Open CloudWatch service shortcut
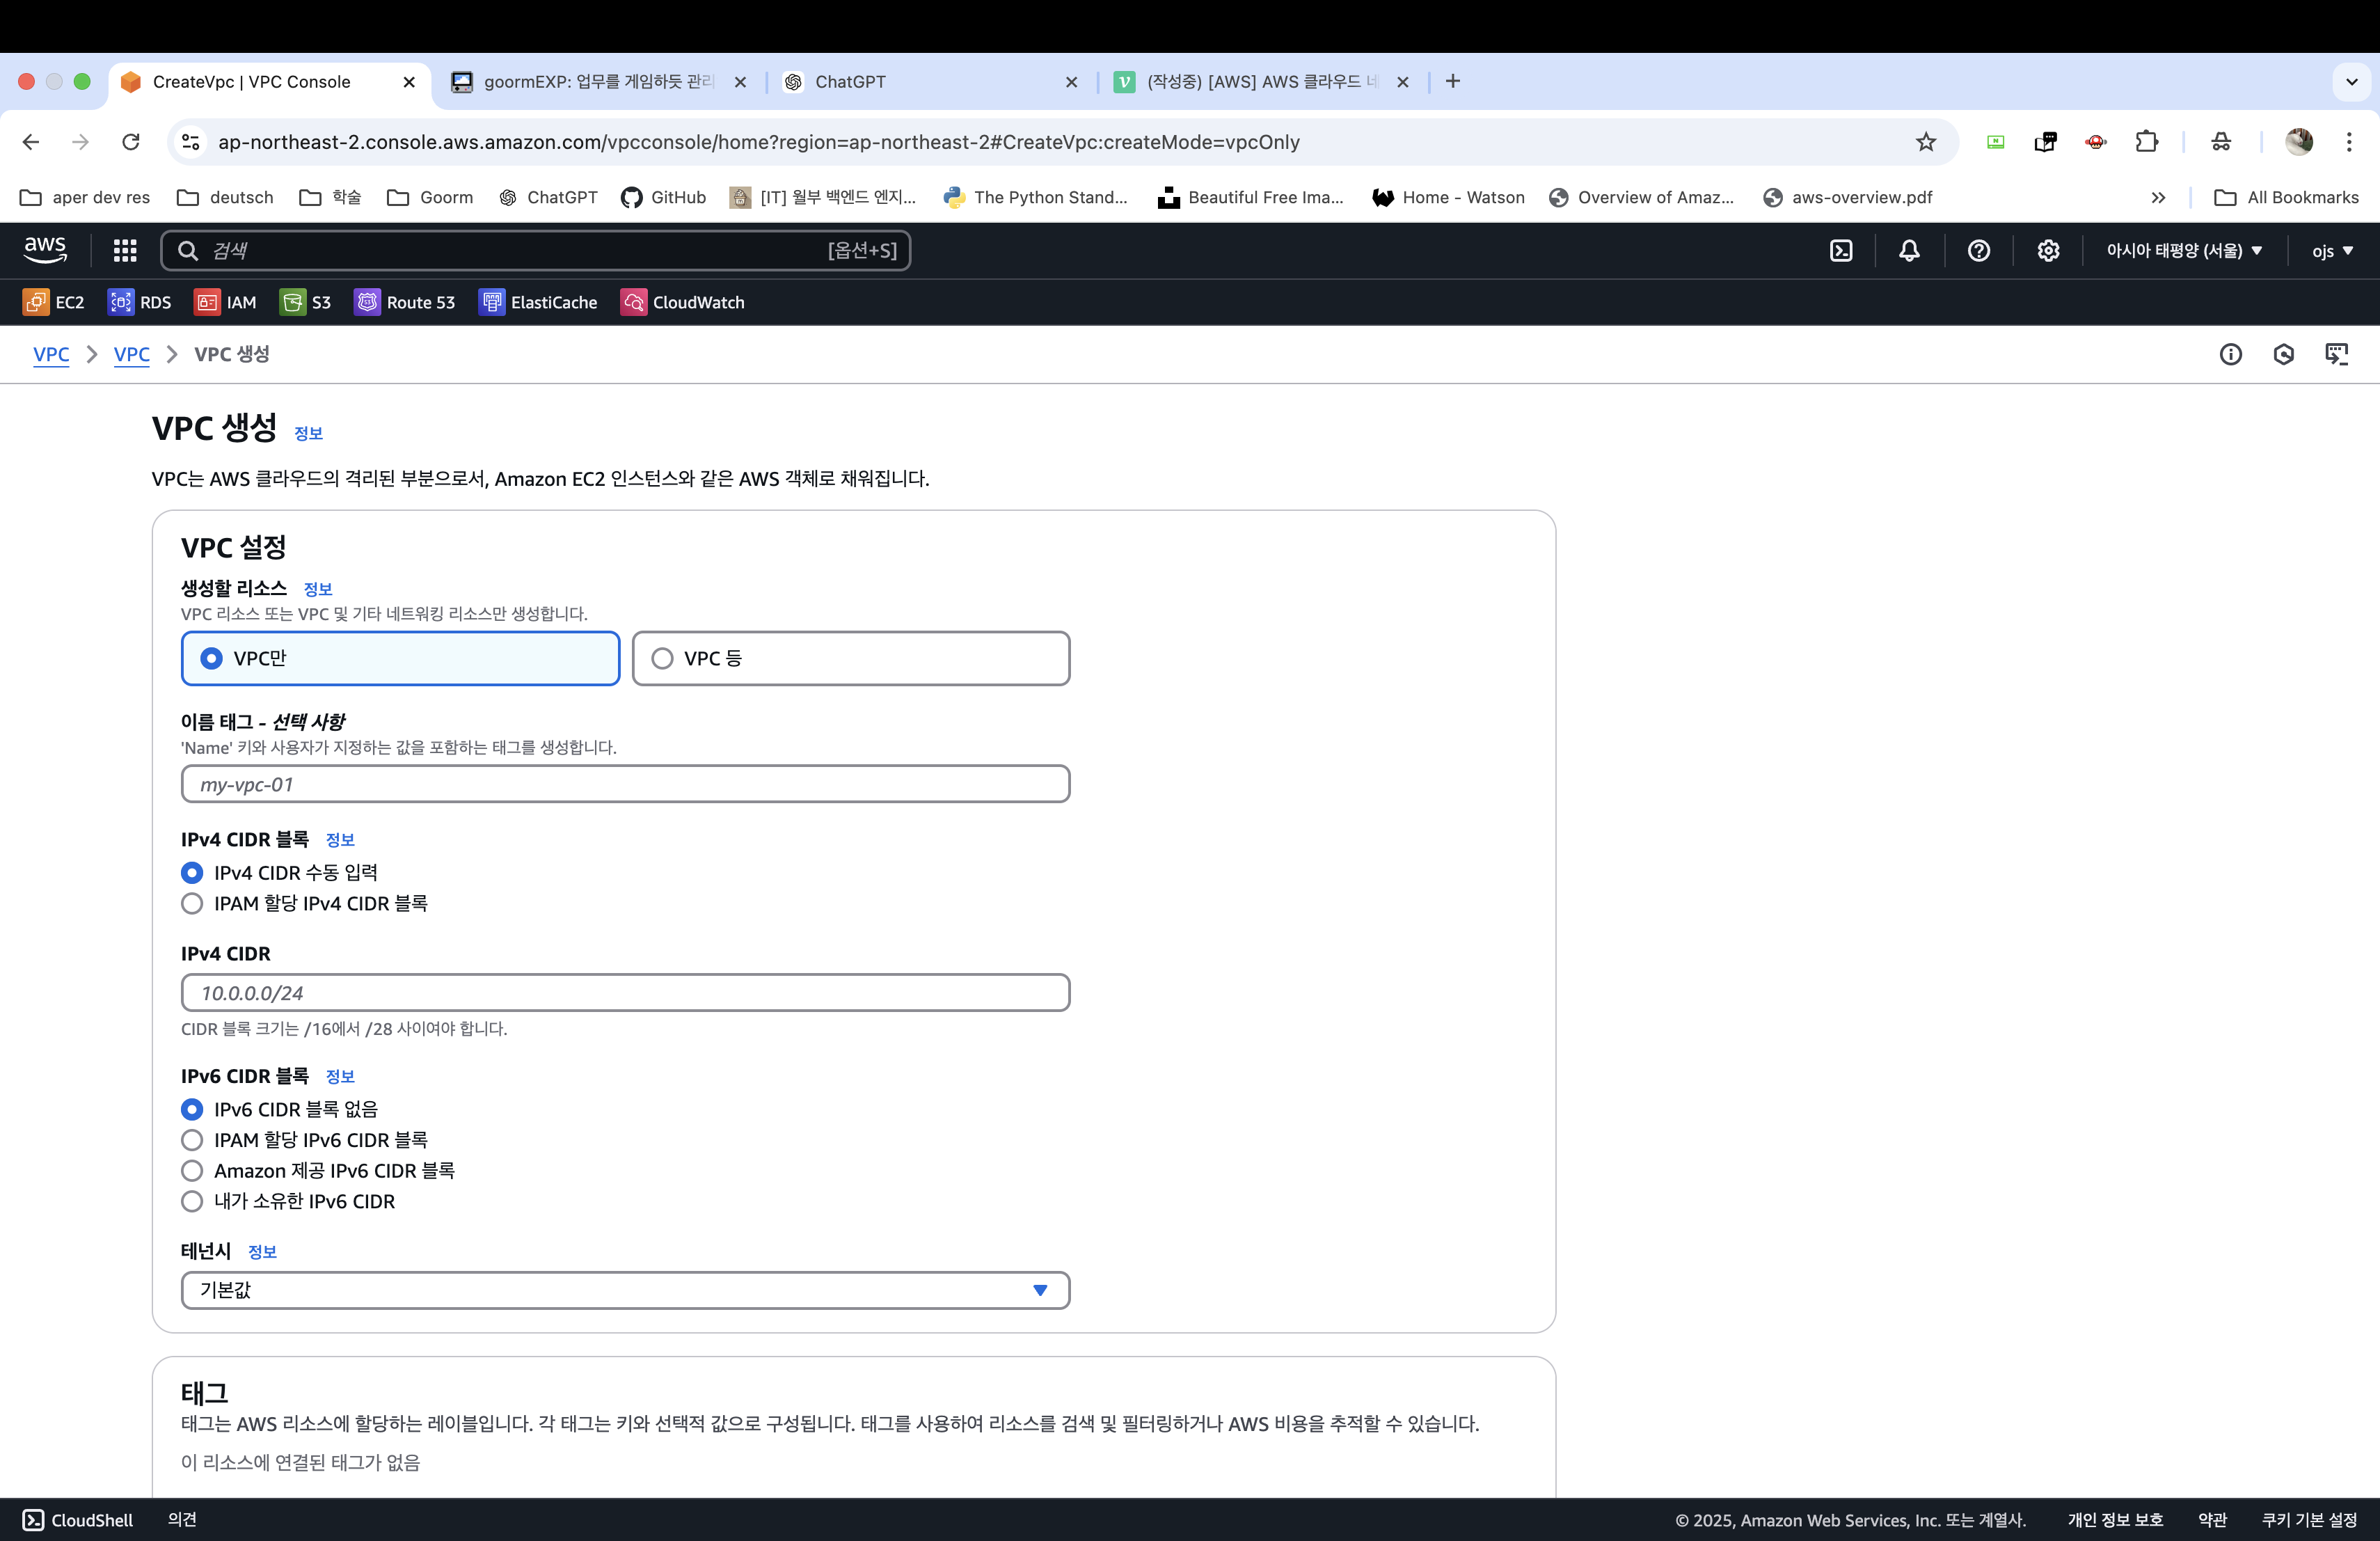The width and height of the screenshot is (2380, 1541). click(x=683, y=302)
